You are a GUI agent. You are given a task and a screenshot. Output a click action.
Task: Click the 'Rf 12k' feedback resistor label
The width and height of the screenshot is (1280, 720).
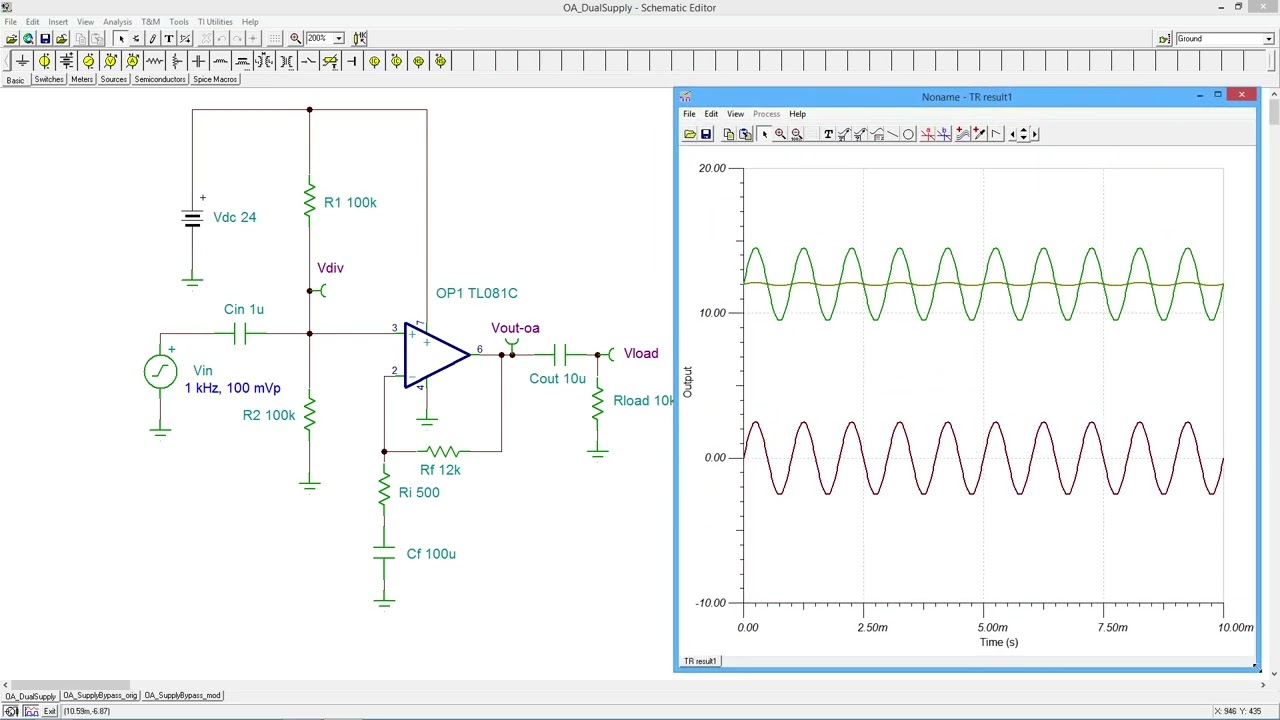tap(440, 470)
